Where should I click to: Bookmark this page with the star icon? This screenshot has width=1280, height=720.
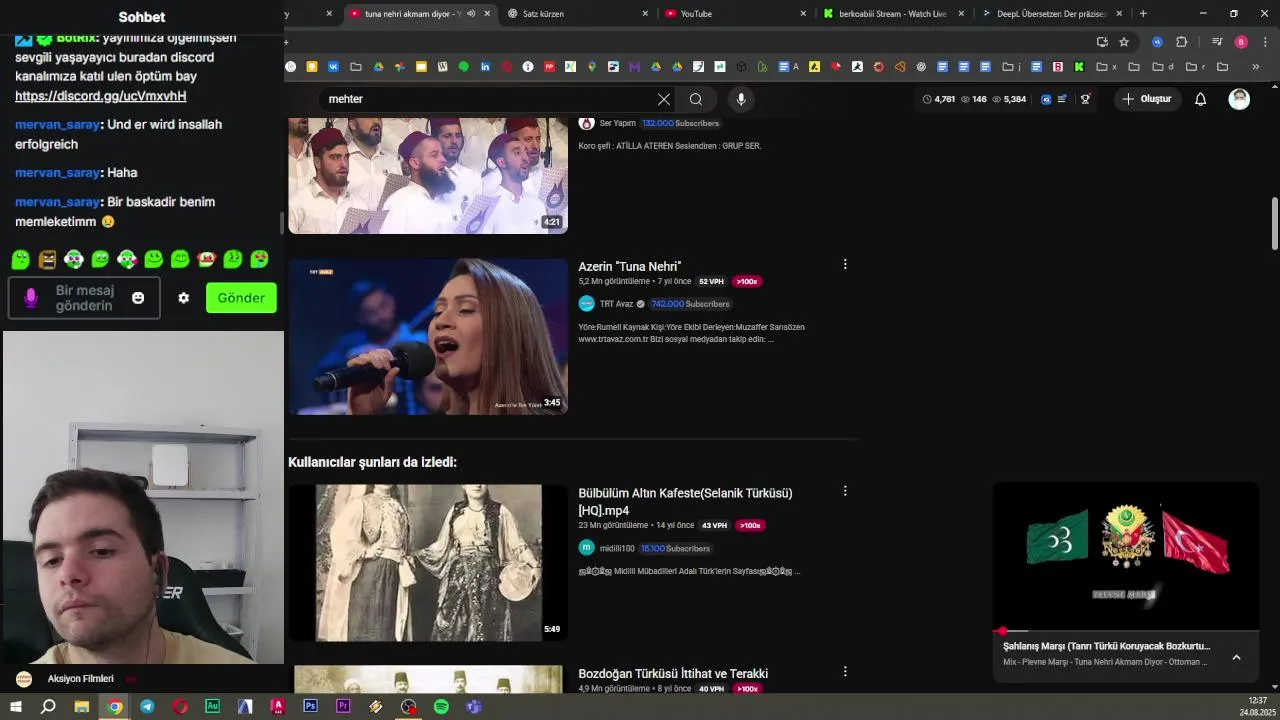1124,42
